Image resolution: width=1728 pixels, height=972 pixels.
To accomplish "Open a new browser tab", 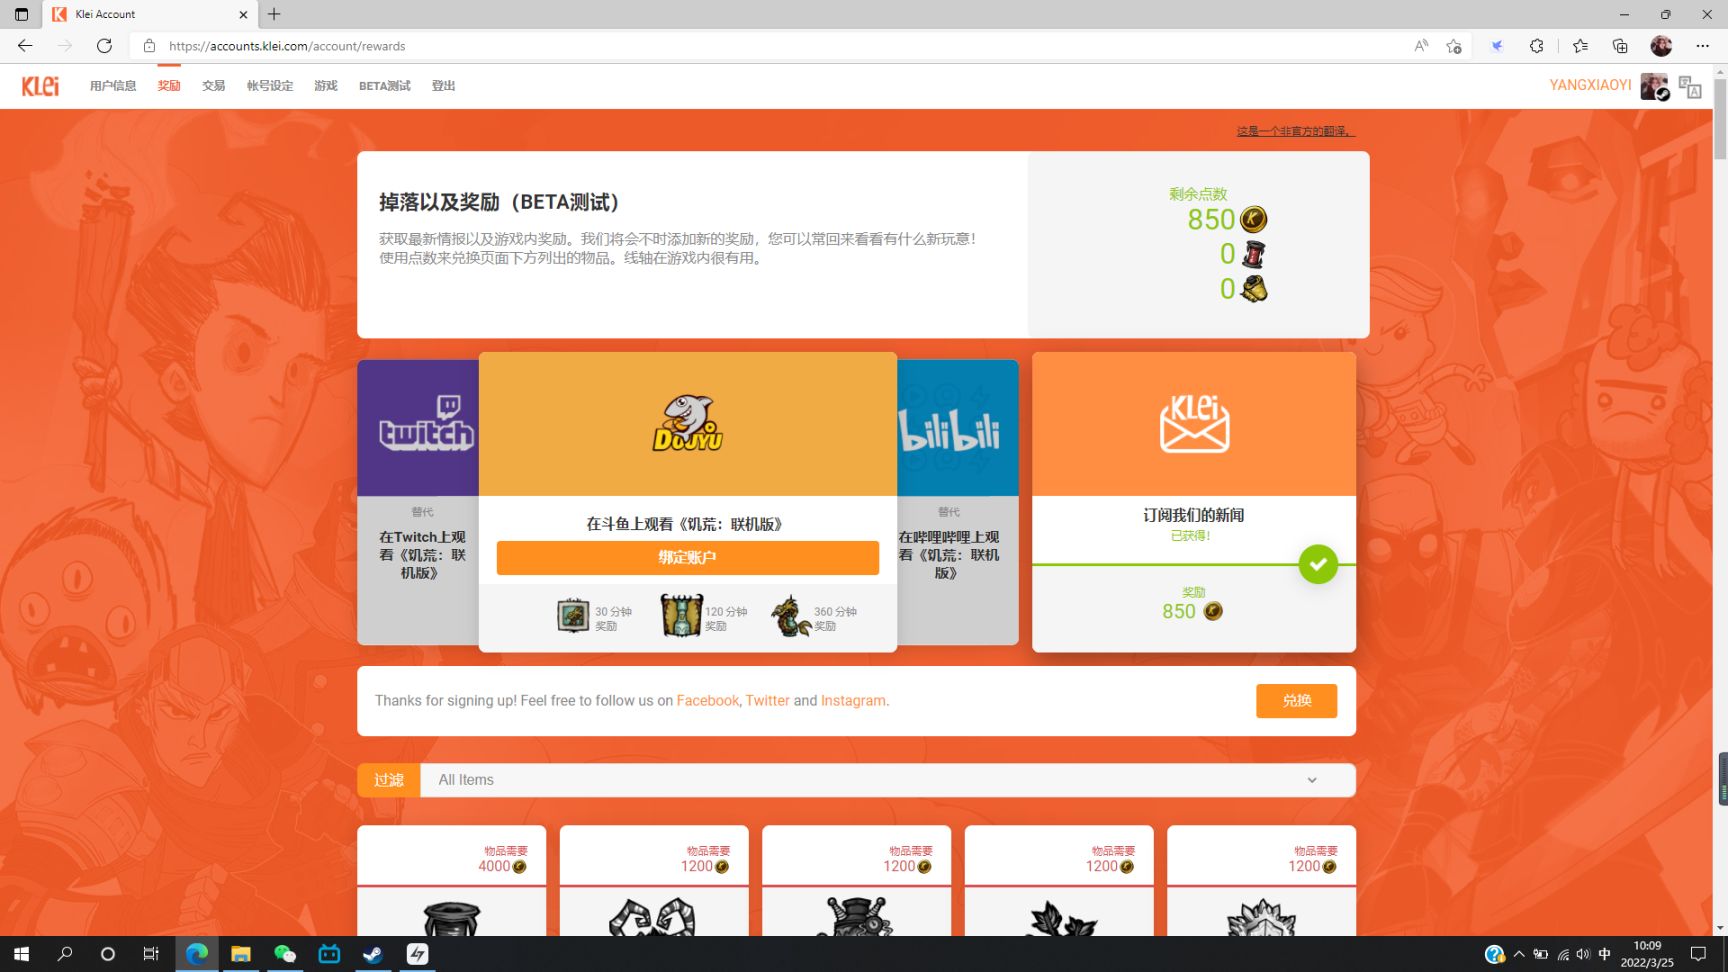I will coord(274,14).
